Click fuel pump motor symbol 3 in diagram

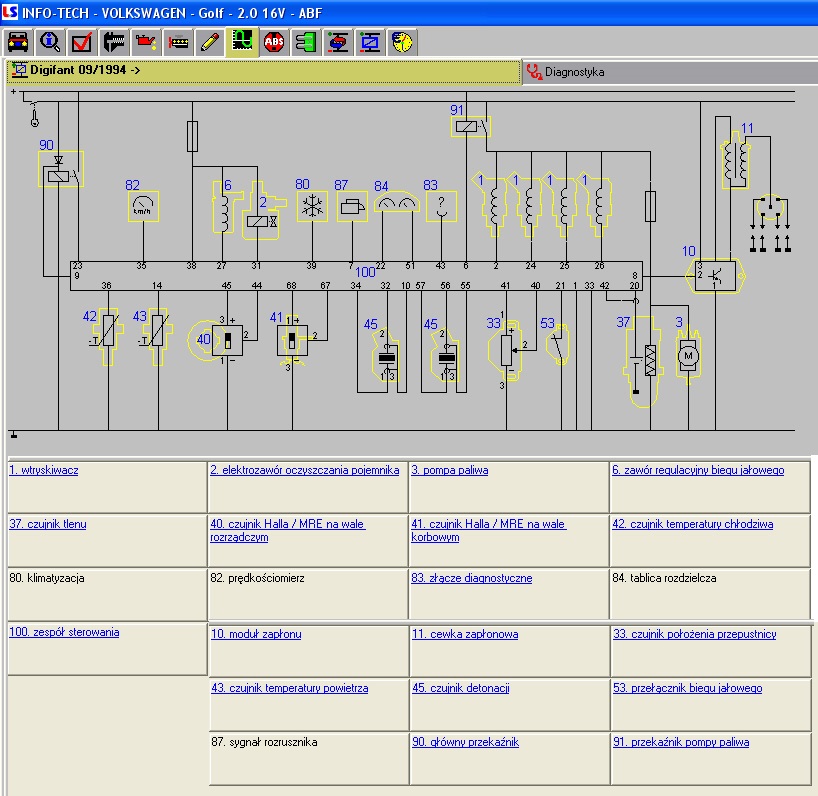pos(686,356)
